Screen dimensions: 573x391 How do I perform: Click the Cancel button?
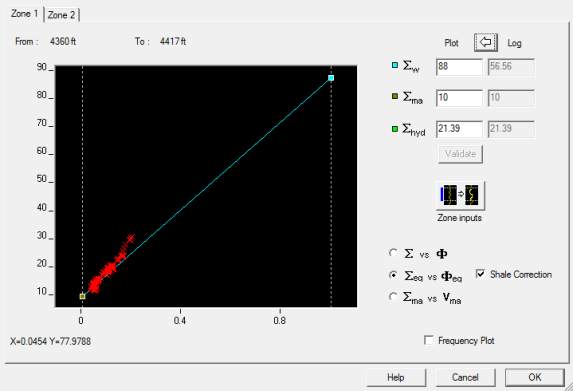pos(465,377)
